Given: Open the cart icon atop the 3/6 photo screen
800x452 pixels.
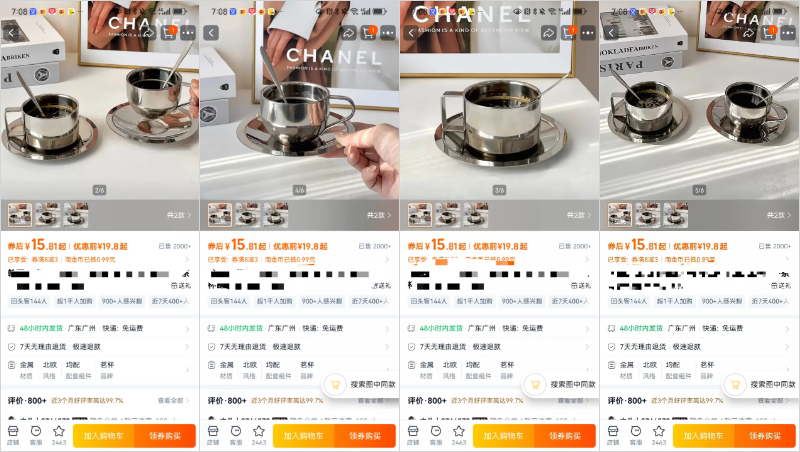Looking at the screenshot, I should point(568,33).
